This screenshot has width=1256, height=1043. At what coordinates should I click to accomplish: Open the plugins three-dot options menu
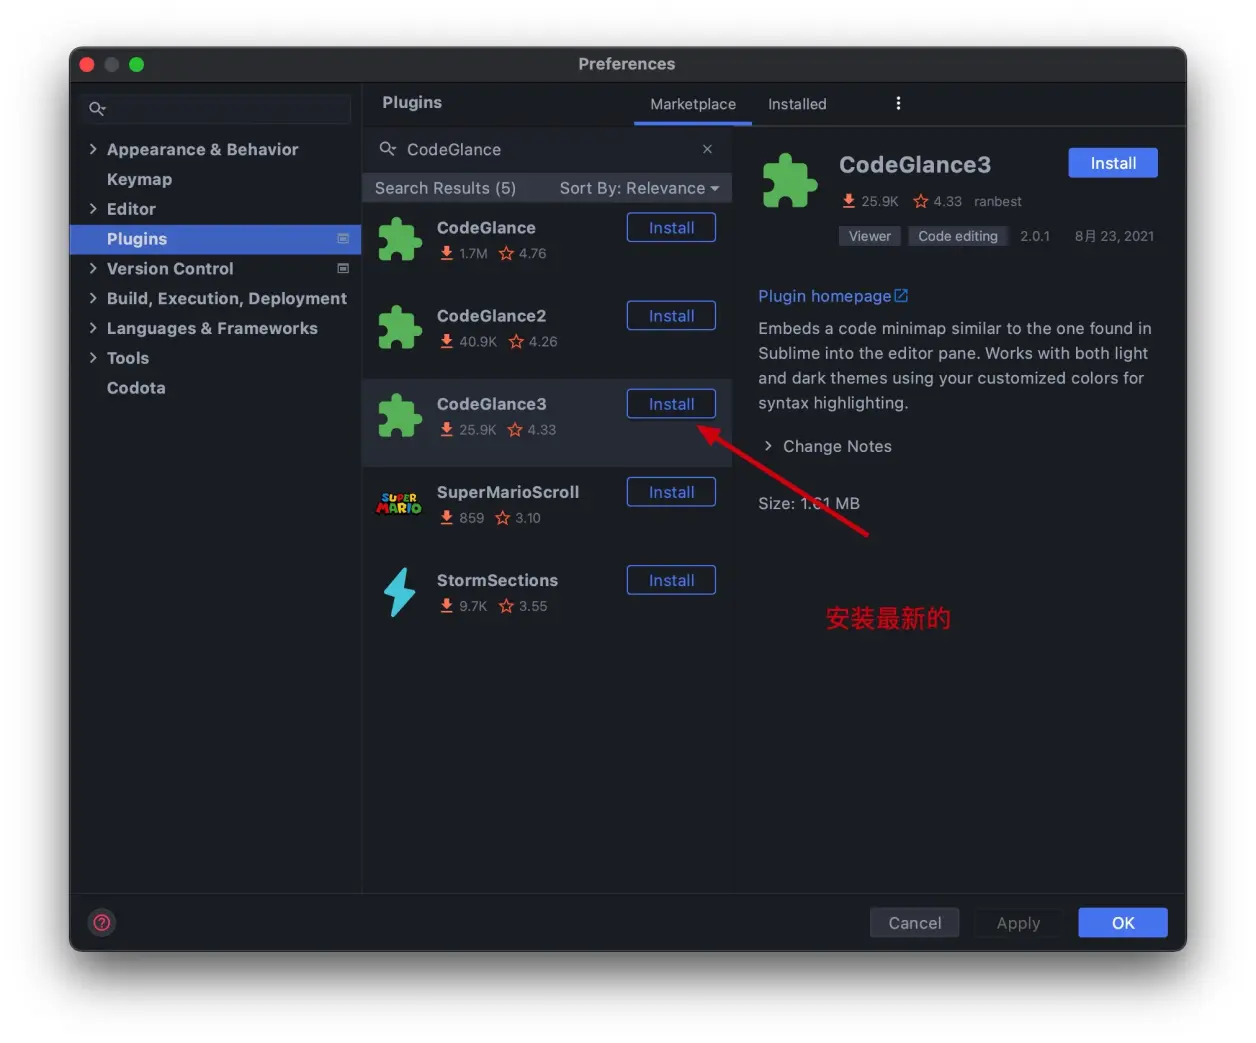tap(898, 103)
